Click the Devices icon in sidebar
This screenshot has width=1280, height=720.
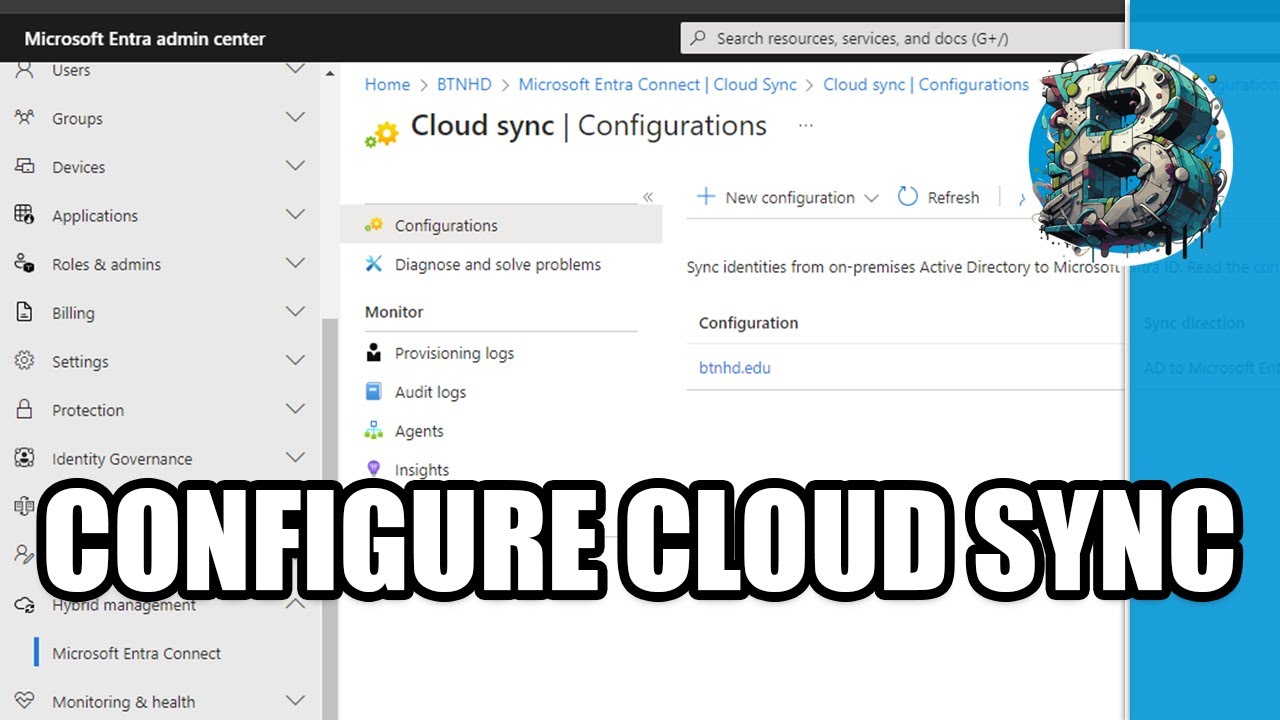tap(25, 167)
